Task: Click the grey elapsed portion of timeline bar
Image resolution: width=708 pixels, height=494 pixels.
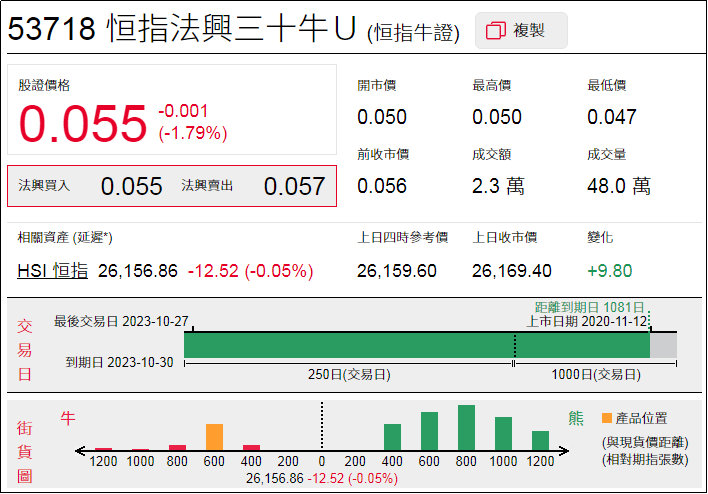Action: [x=663, y=346]
